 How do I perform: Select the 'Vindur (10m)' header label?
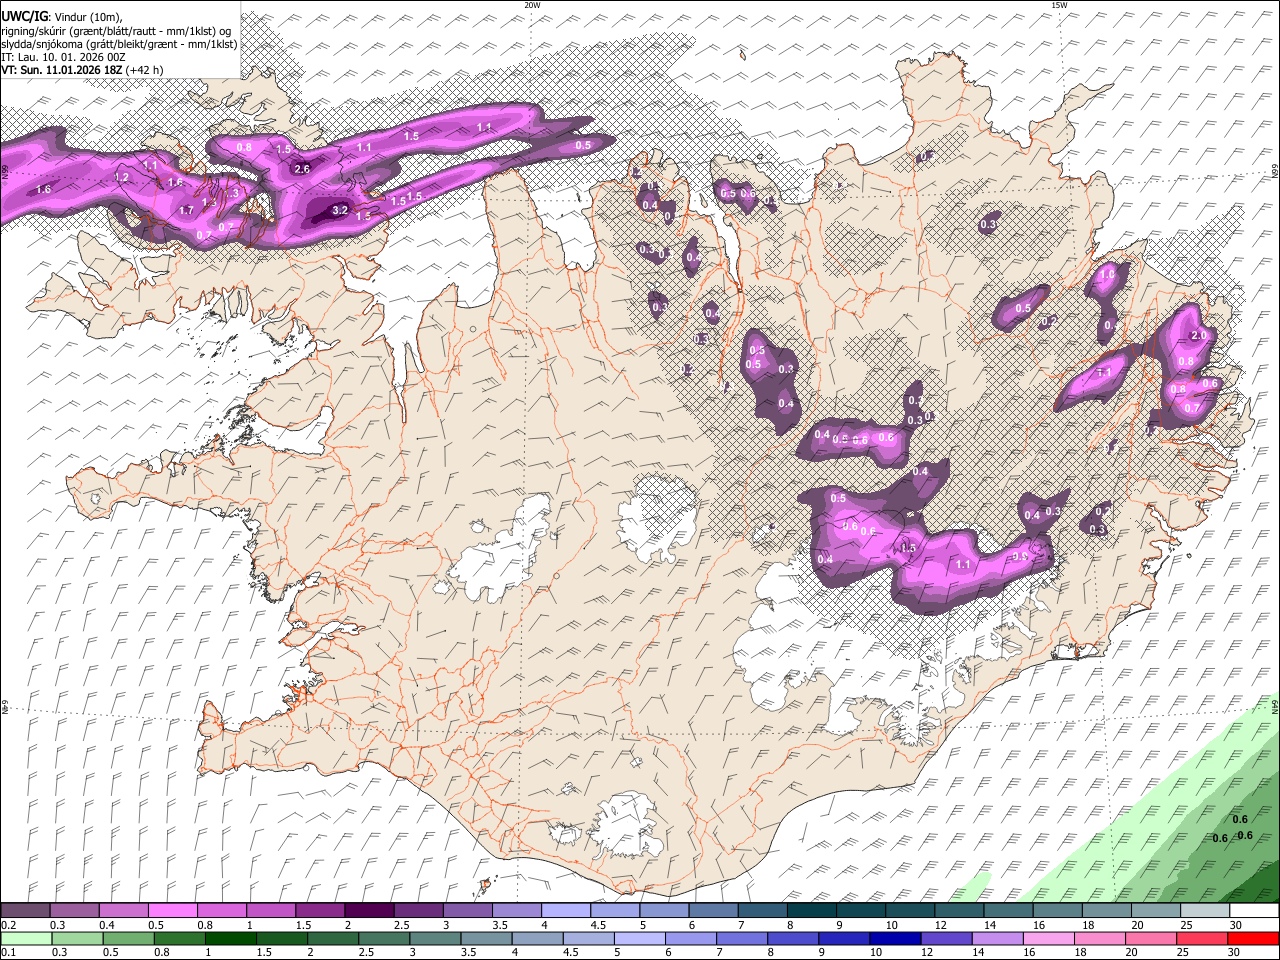87,17
